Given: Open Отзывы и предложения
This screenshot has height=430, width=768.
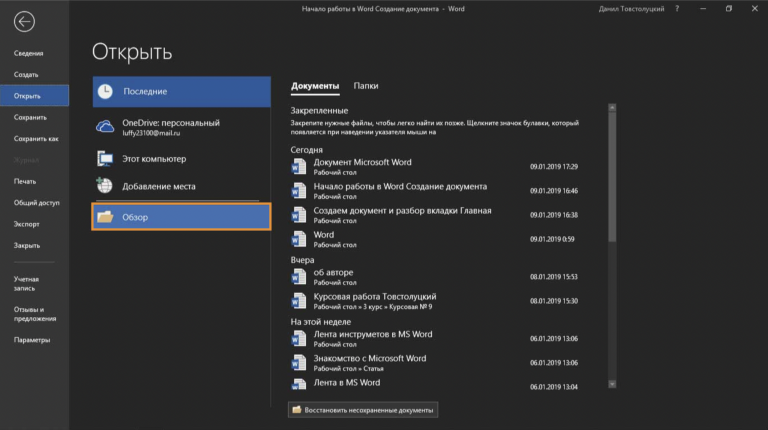Looking at the screenshot, I should pyautogui.click(x=35, y=314).
